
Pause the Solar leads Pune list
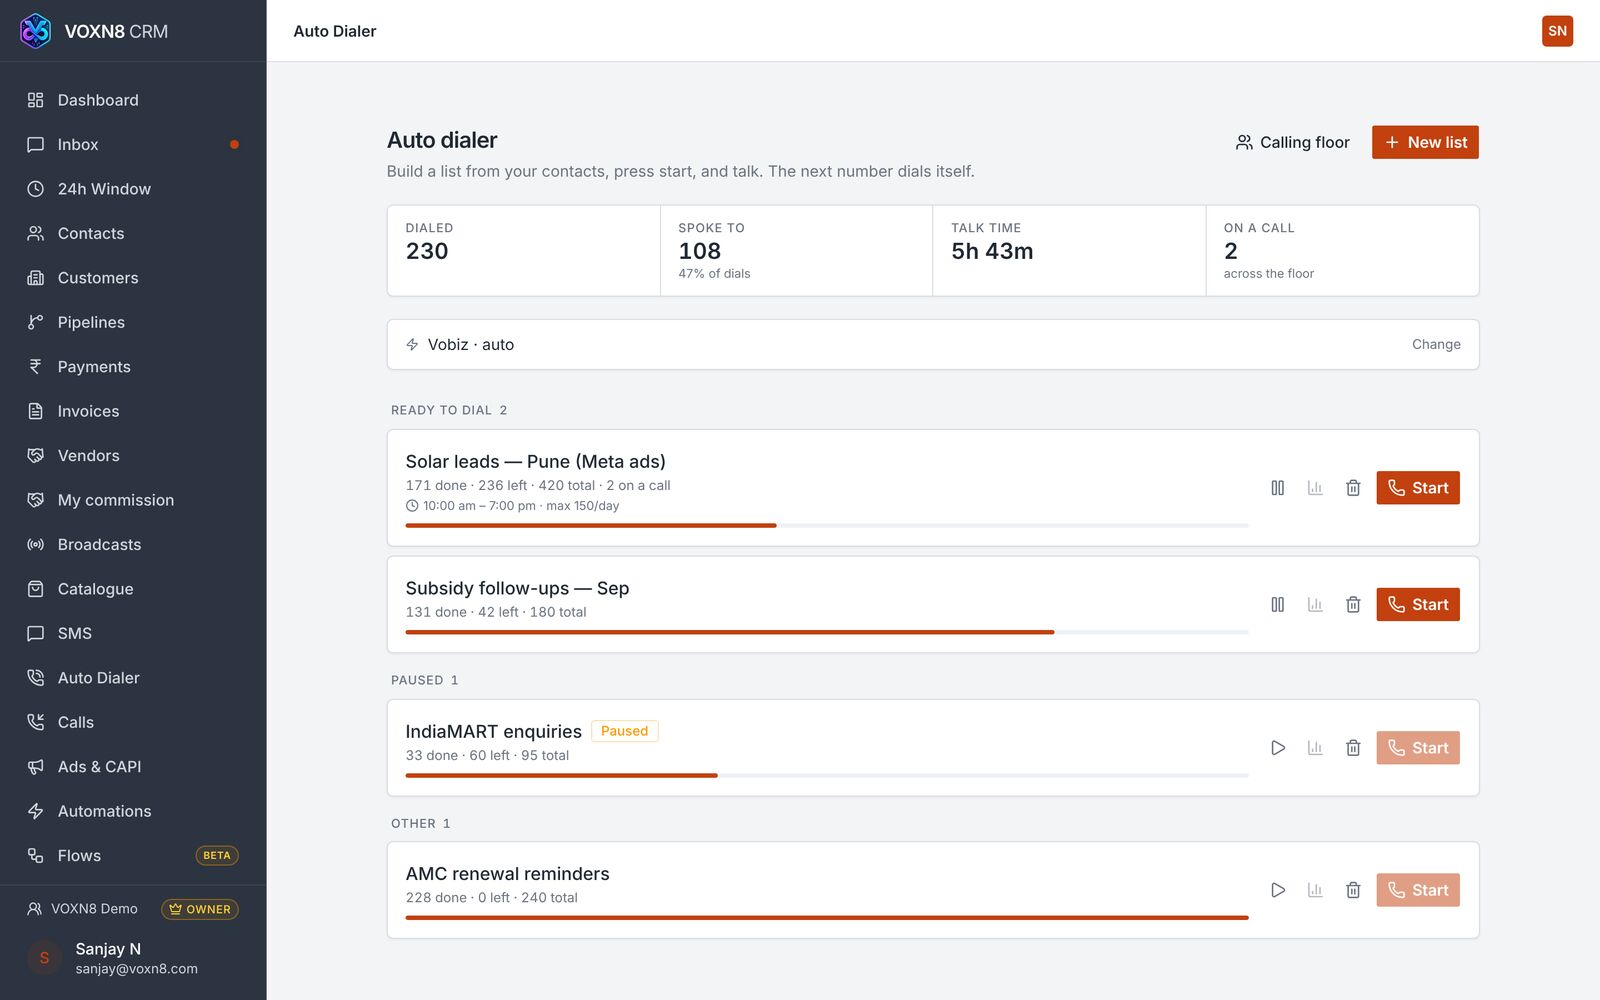(x=1277, y=488)
